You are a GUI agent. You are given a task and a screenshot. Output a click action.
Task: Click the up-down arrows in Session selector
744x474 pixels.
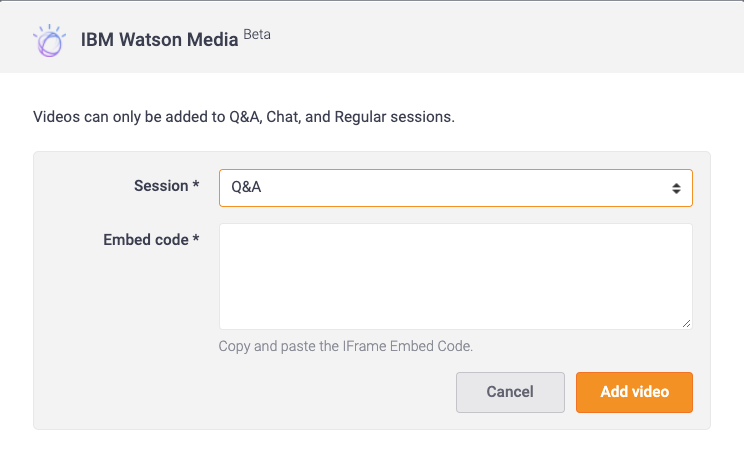pyautogui.click(x=676, y=188)
